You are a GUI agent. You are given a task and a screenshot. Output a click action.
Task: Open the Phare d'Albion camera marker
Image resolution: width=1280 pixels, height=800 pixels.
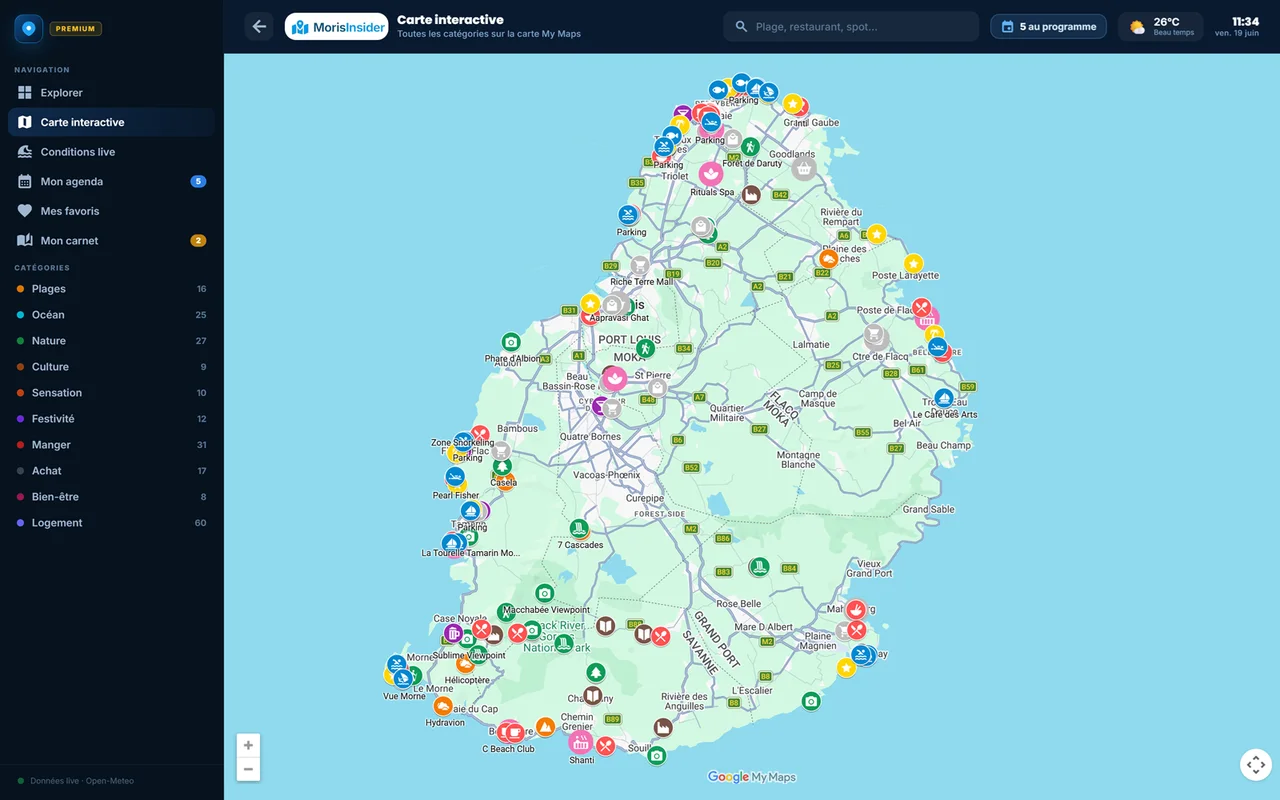click(x=511, y=342)
